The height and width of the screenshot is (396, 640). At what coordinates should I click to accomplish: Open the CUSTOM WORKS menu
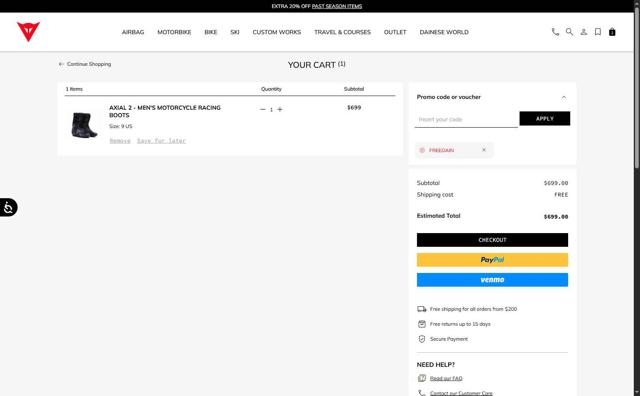click(x=277, y=32)
